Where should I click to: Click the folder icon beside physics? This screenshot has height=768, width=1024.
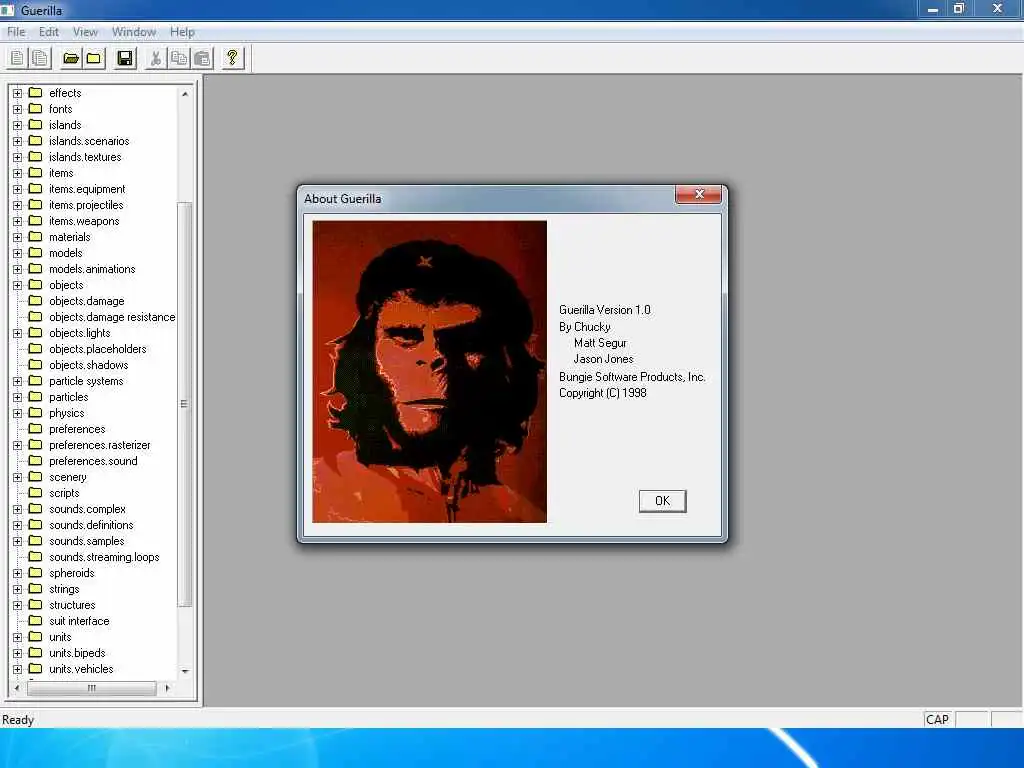tap(36, 413)
